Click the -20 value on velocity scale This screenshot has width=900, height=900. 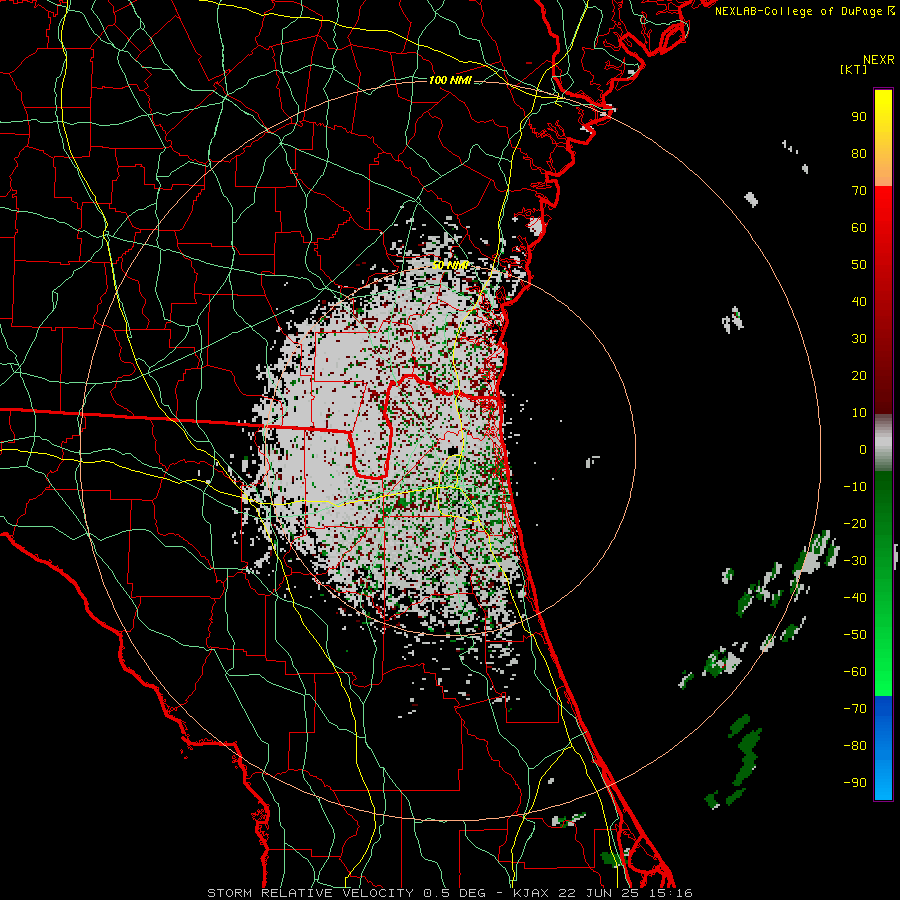(x=855, y=524)
